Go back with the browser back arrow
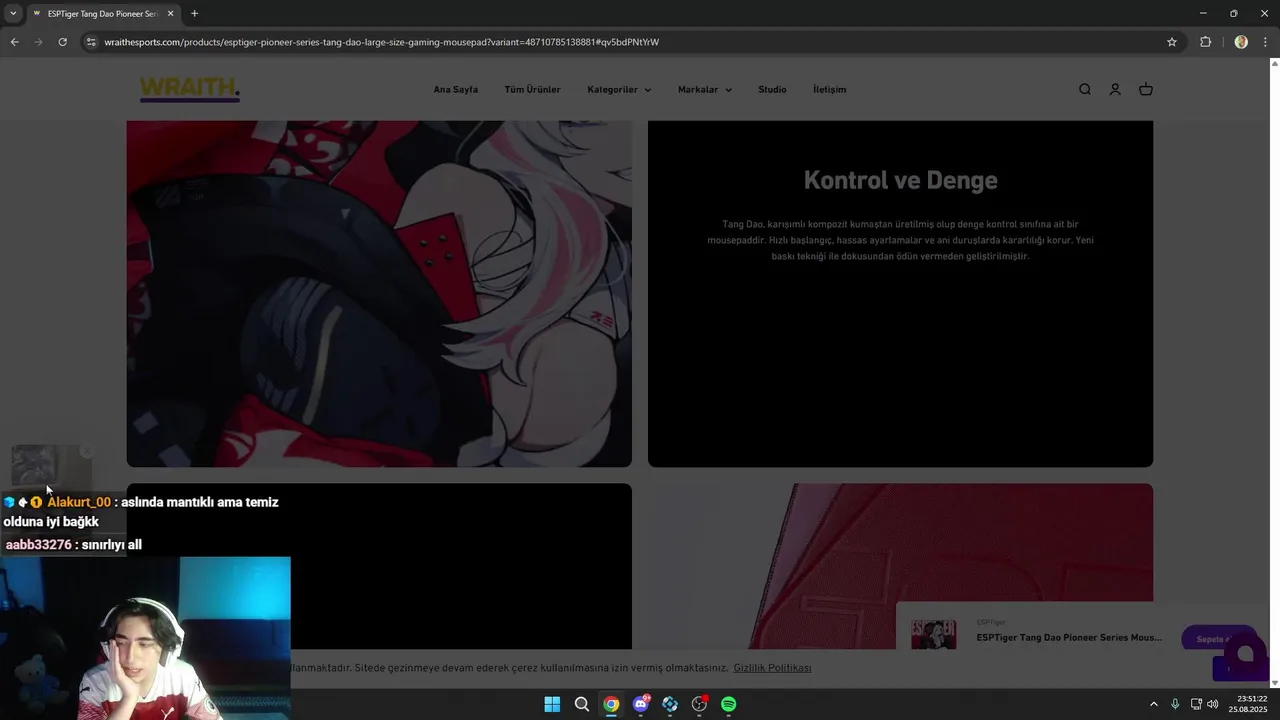 tap(14, 42)
